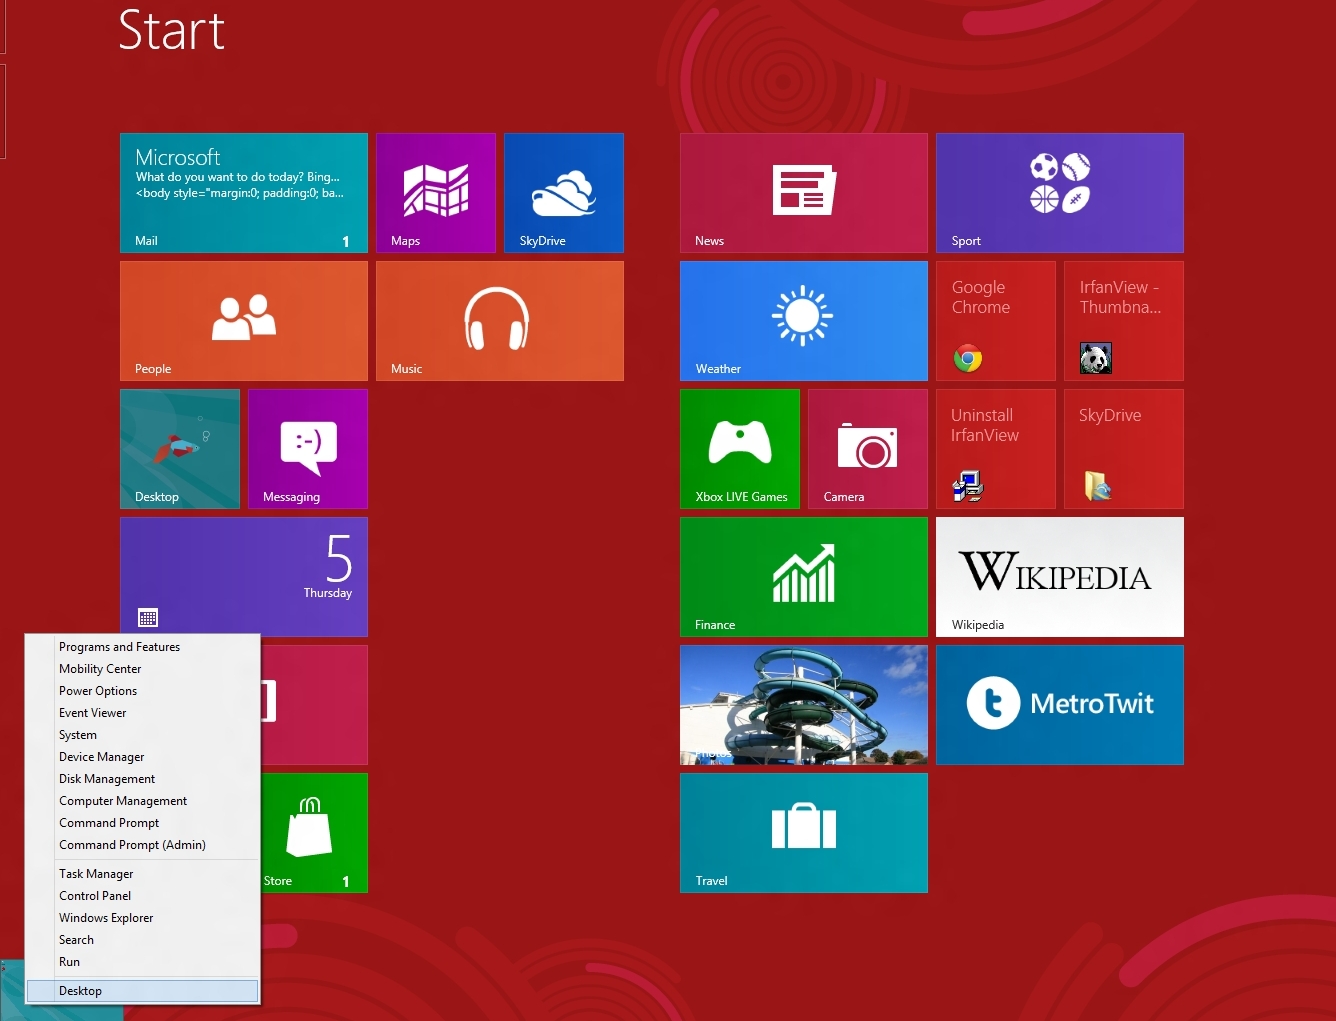Open the Music tile

499,320
